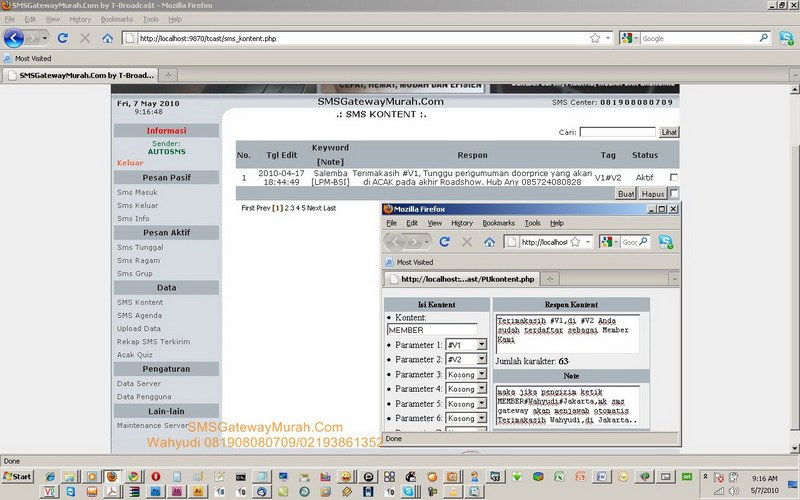Open search engine dropdown in main window
This screenshot has height=500, width=800.
click(636, 38)
